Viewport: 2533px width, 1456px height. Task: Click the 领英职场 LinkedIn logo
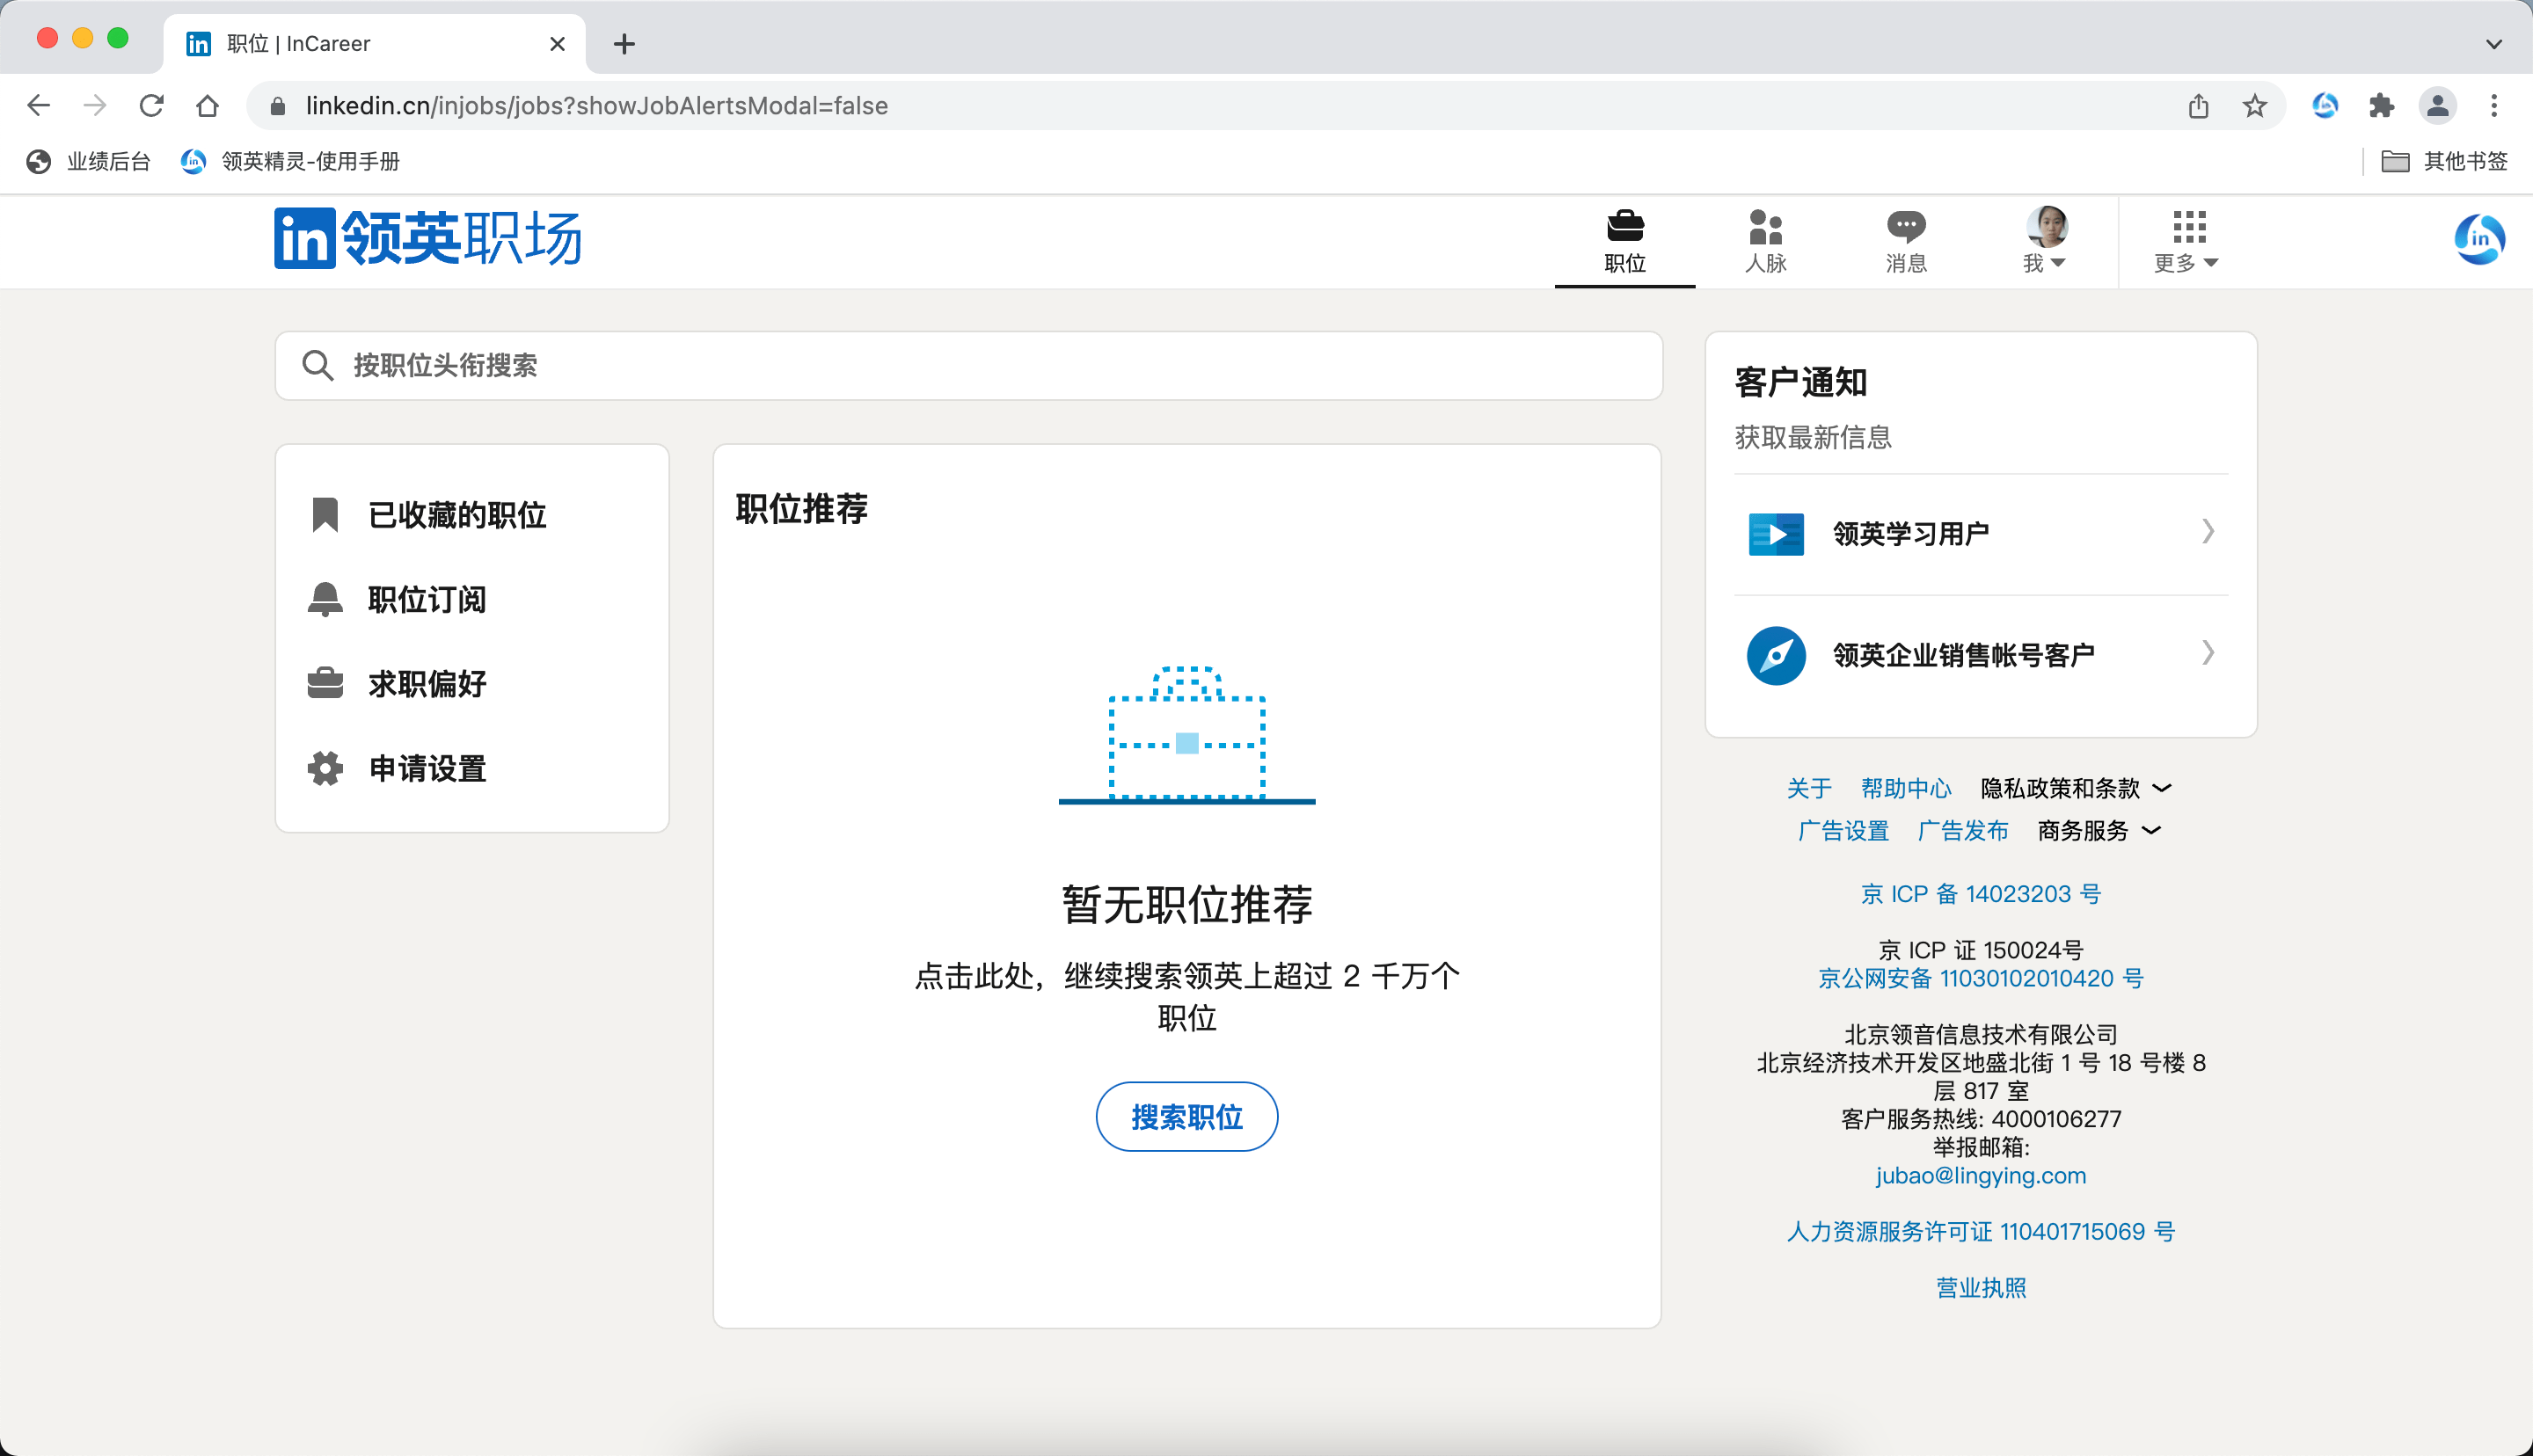(x=428, y=238)
